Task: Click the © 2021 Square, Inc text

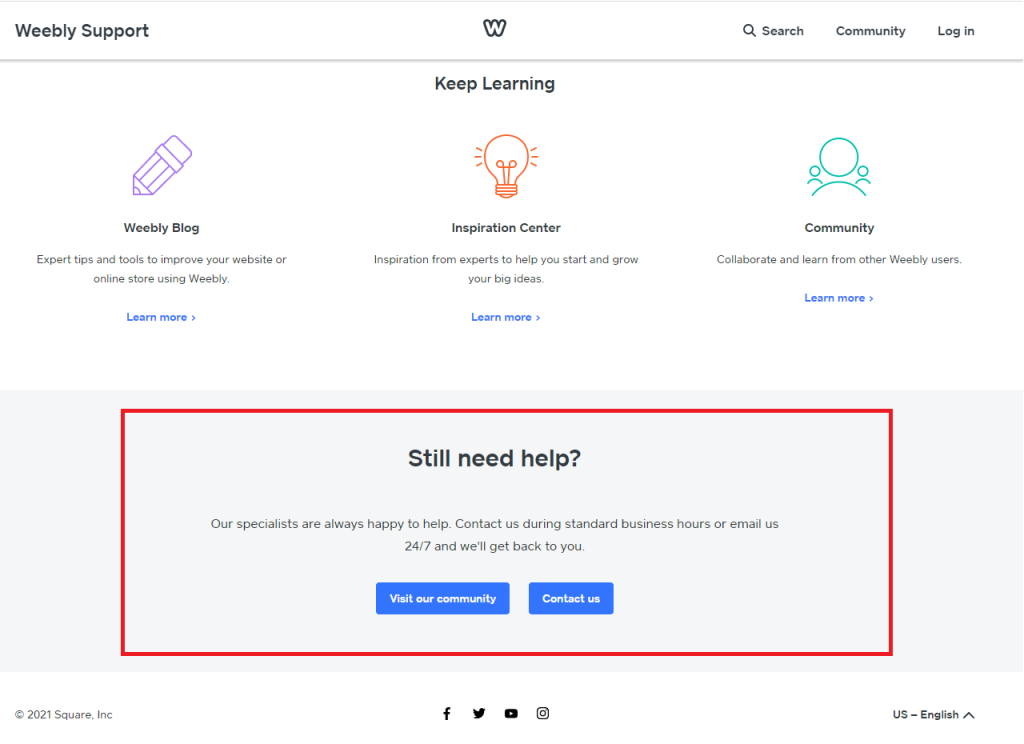Action: click(x=63, y=715)
